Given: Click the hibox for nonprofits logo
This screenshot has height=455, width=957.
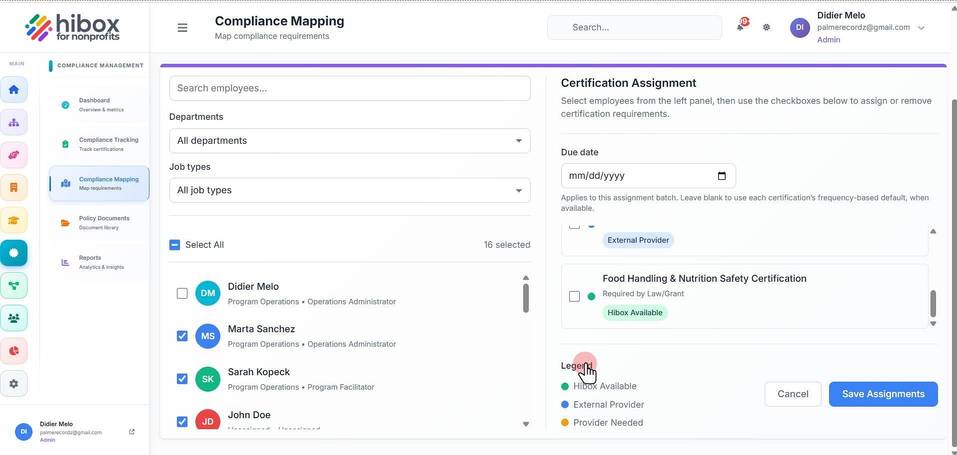Looking at the screenshot, I should 73,27.
